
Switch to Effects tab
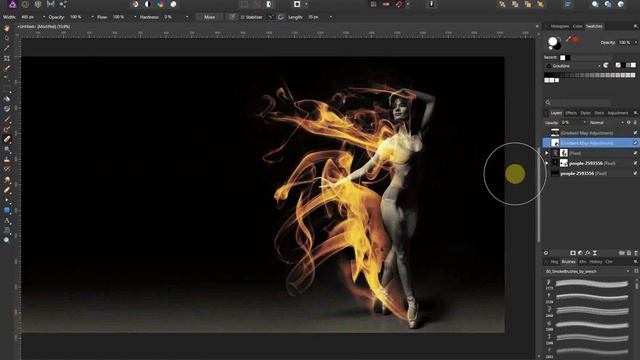click(571, 113)
